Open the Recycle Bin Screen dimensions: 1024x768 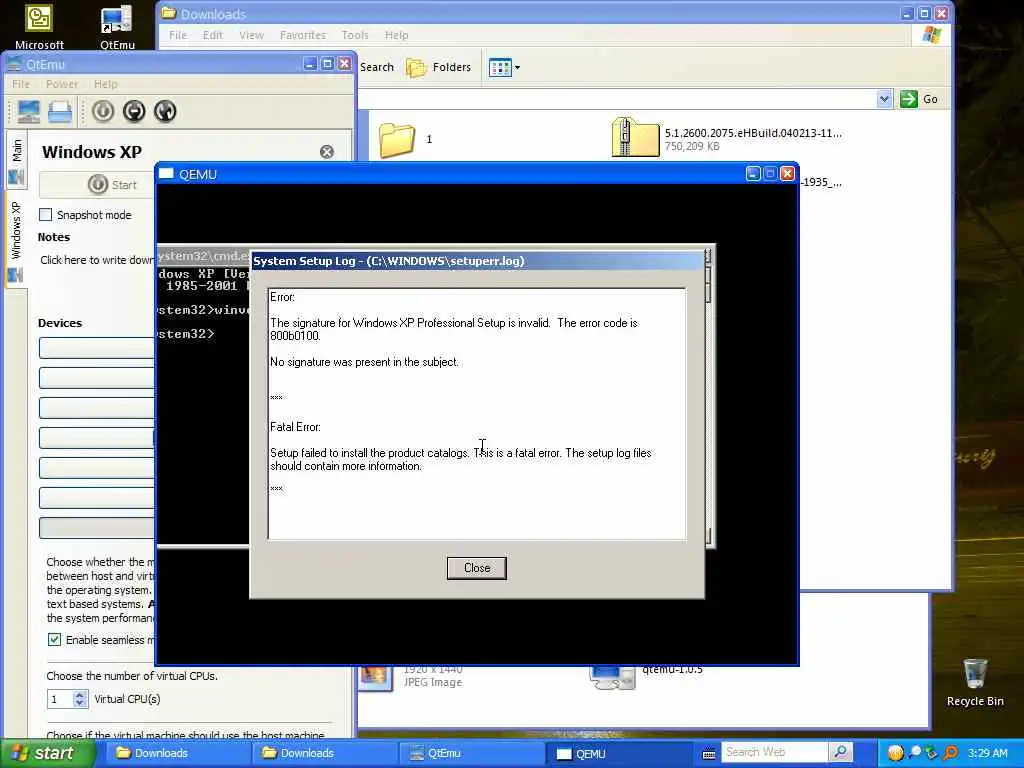[975, 682]
